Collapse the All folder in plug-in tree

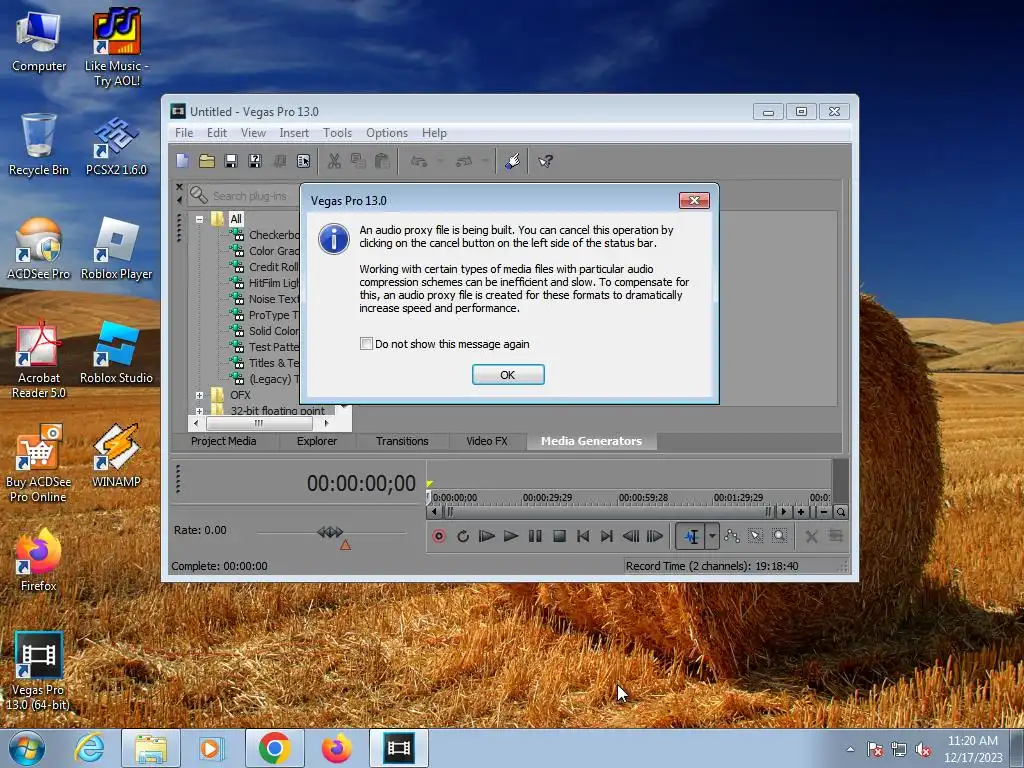199,219
